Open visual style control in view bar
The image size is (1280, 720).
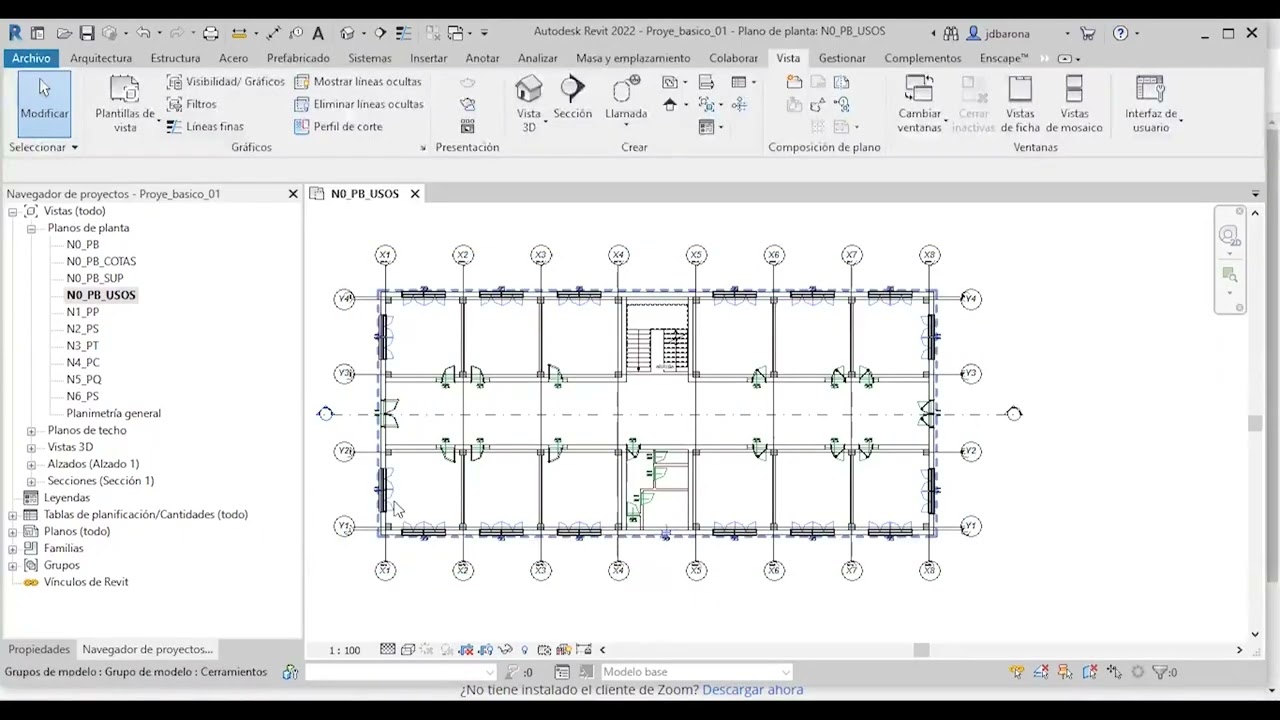408,650
